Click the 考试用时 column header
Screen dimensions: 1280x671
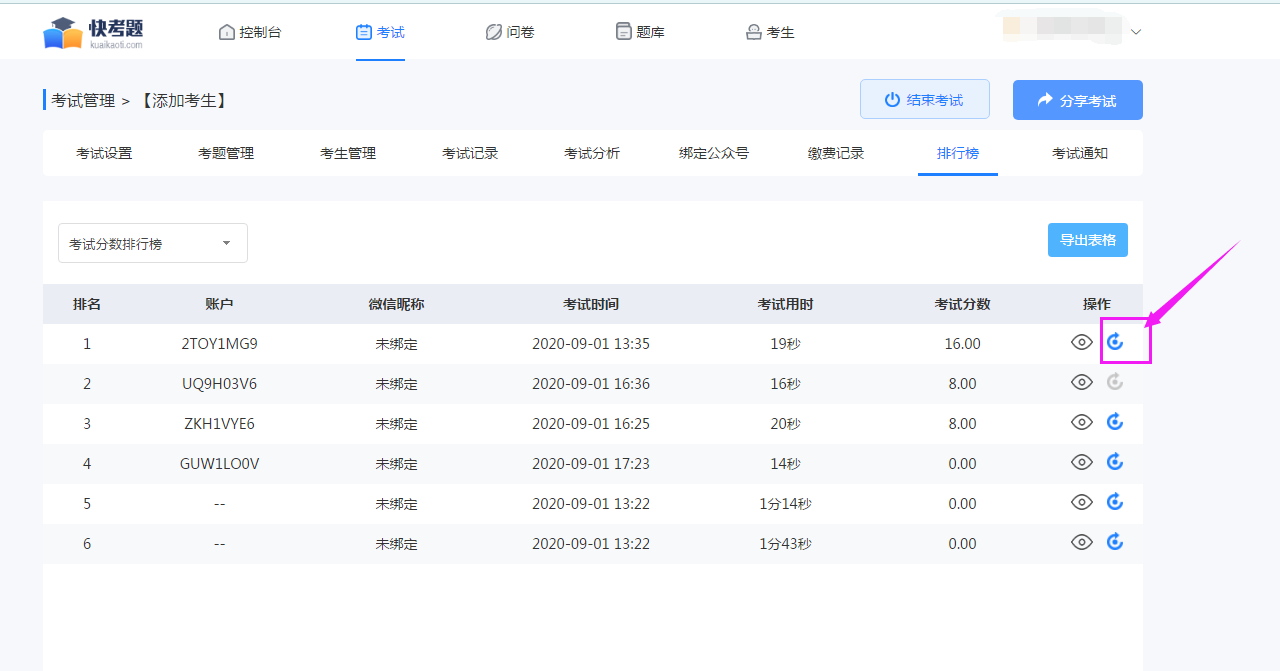coord(785,304)
